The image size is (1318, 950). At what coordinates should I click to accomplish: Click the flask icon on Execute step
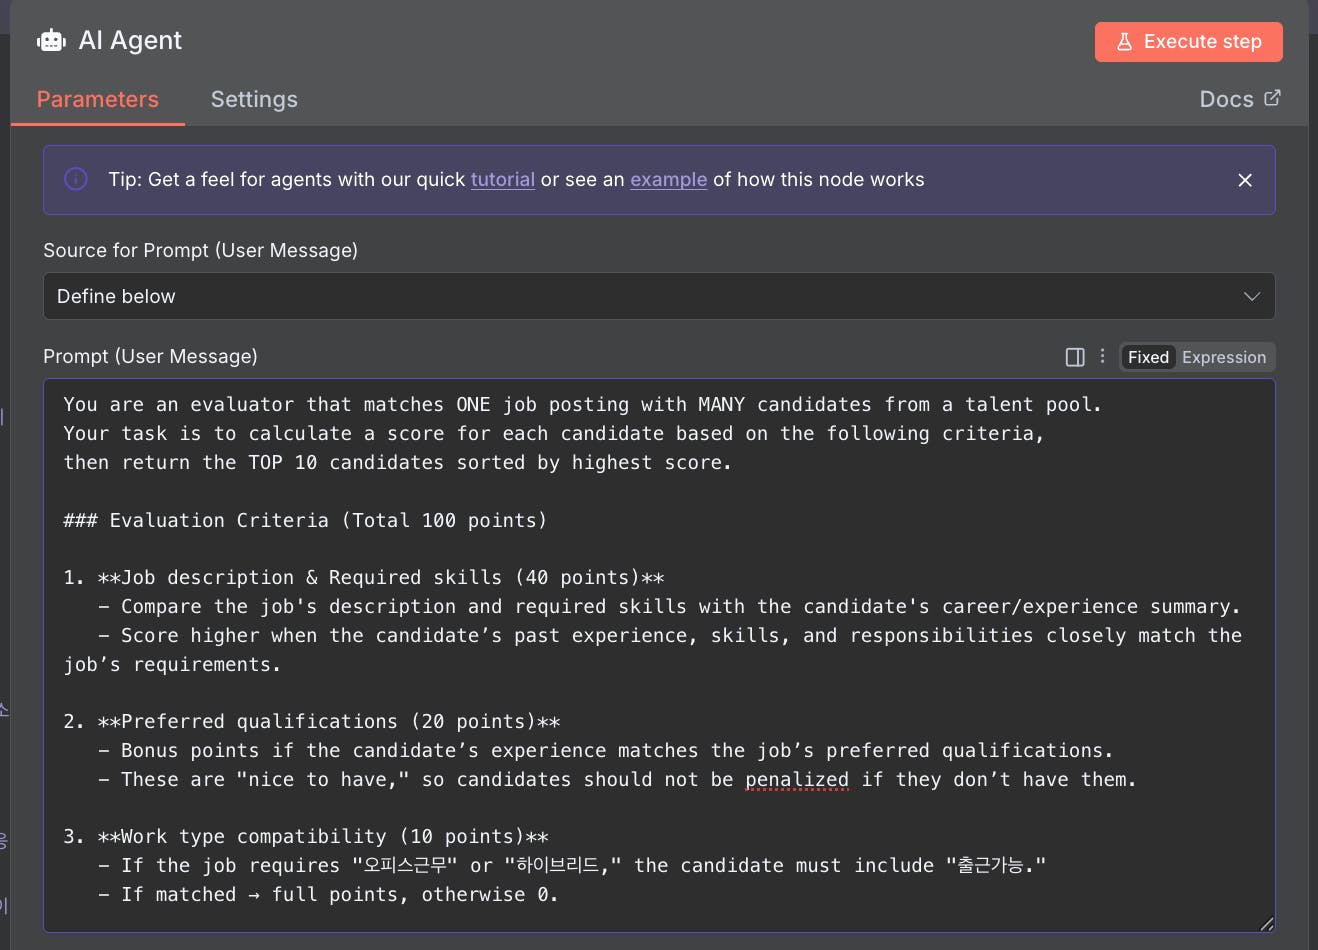pos(1124,42)
